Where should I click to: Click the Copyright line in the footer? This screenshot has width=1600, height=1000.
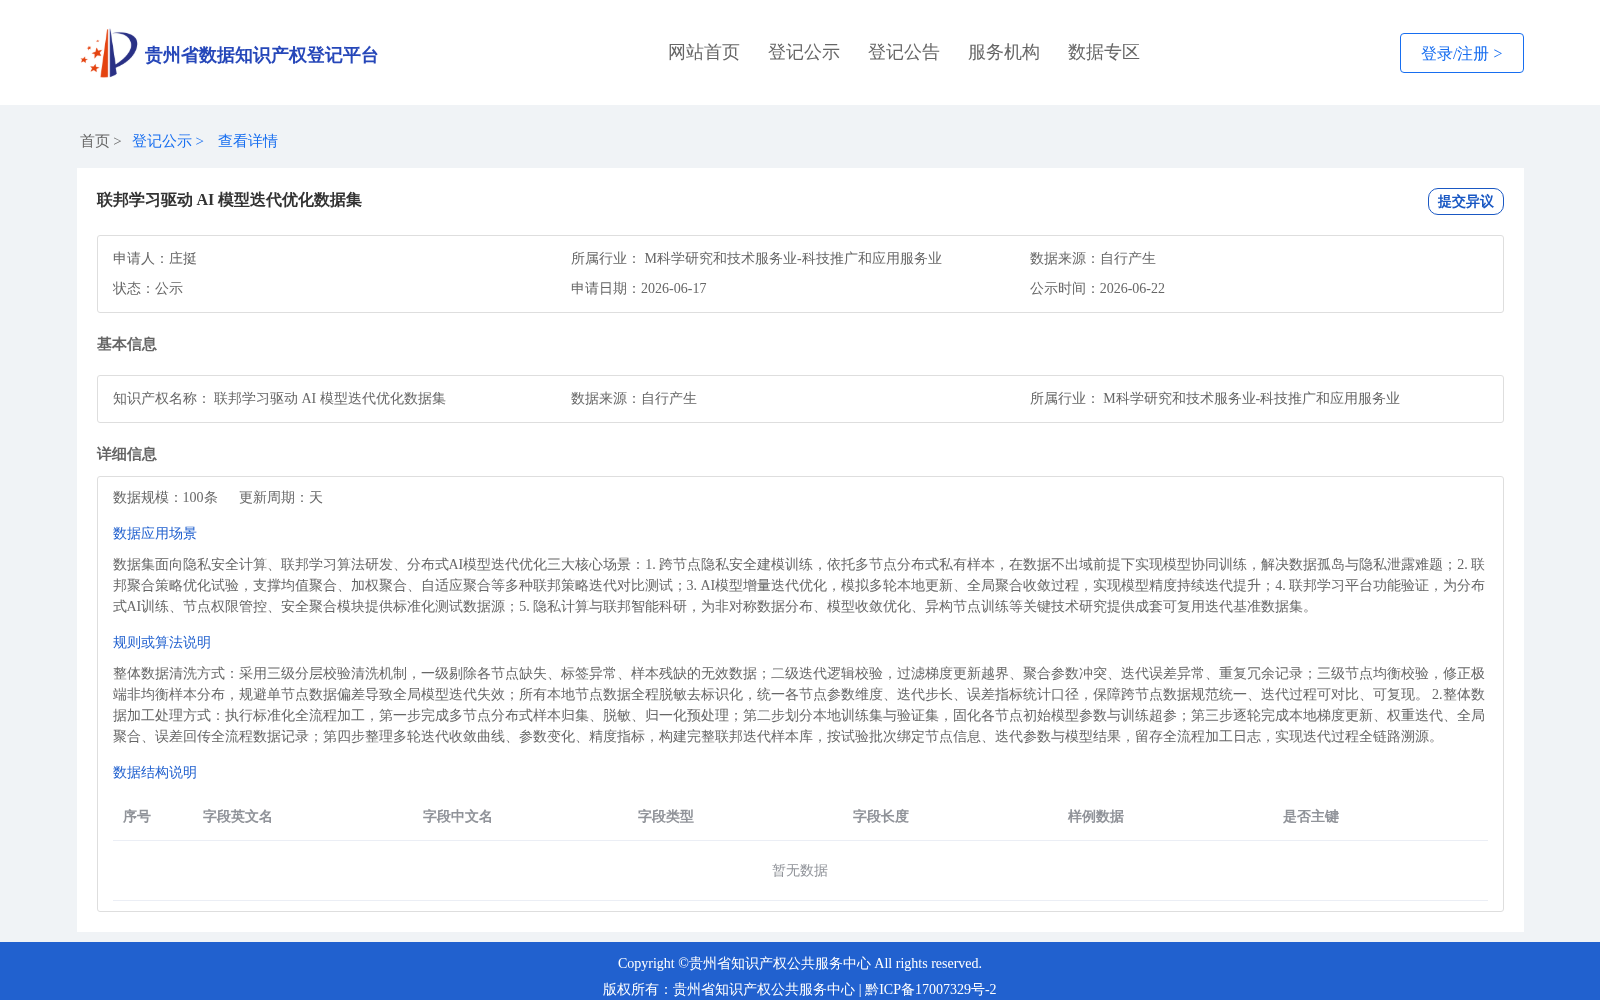coord(800,963)
